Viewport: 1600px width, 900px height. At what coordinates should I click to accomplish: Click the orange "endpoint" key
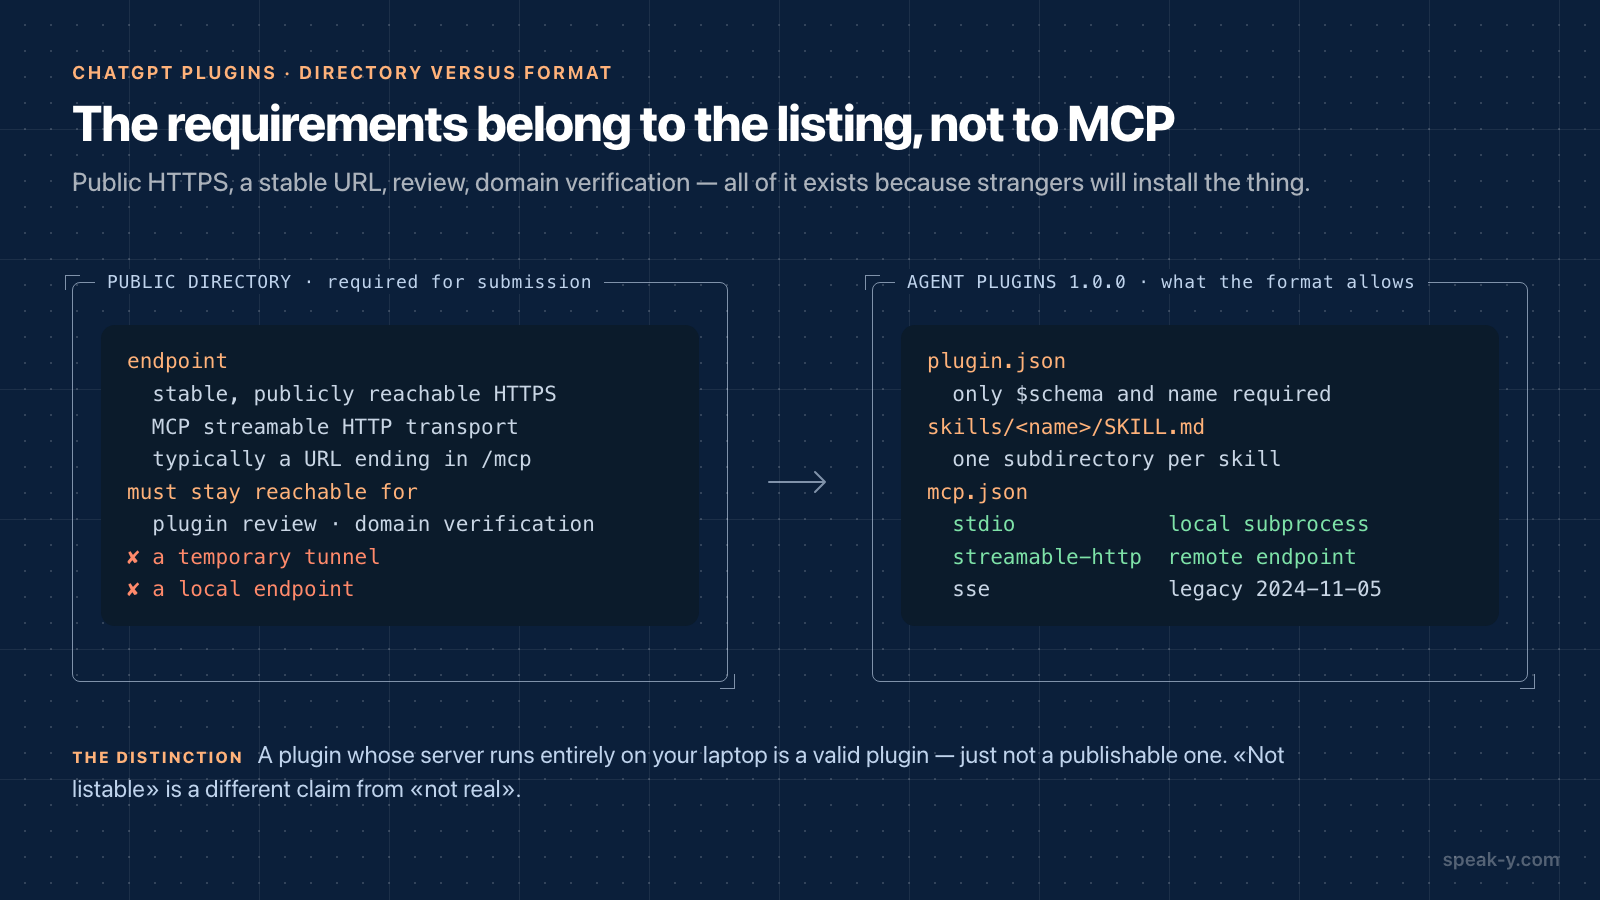click(177, 361)
